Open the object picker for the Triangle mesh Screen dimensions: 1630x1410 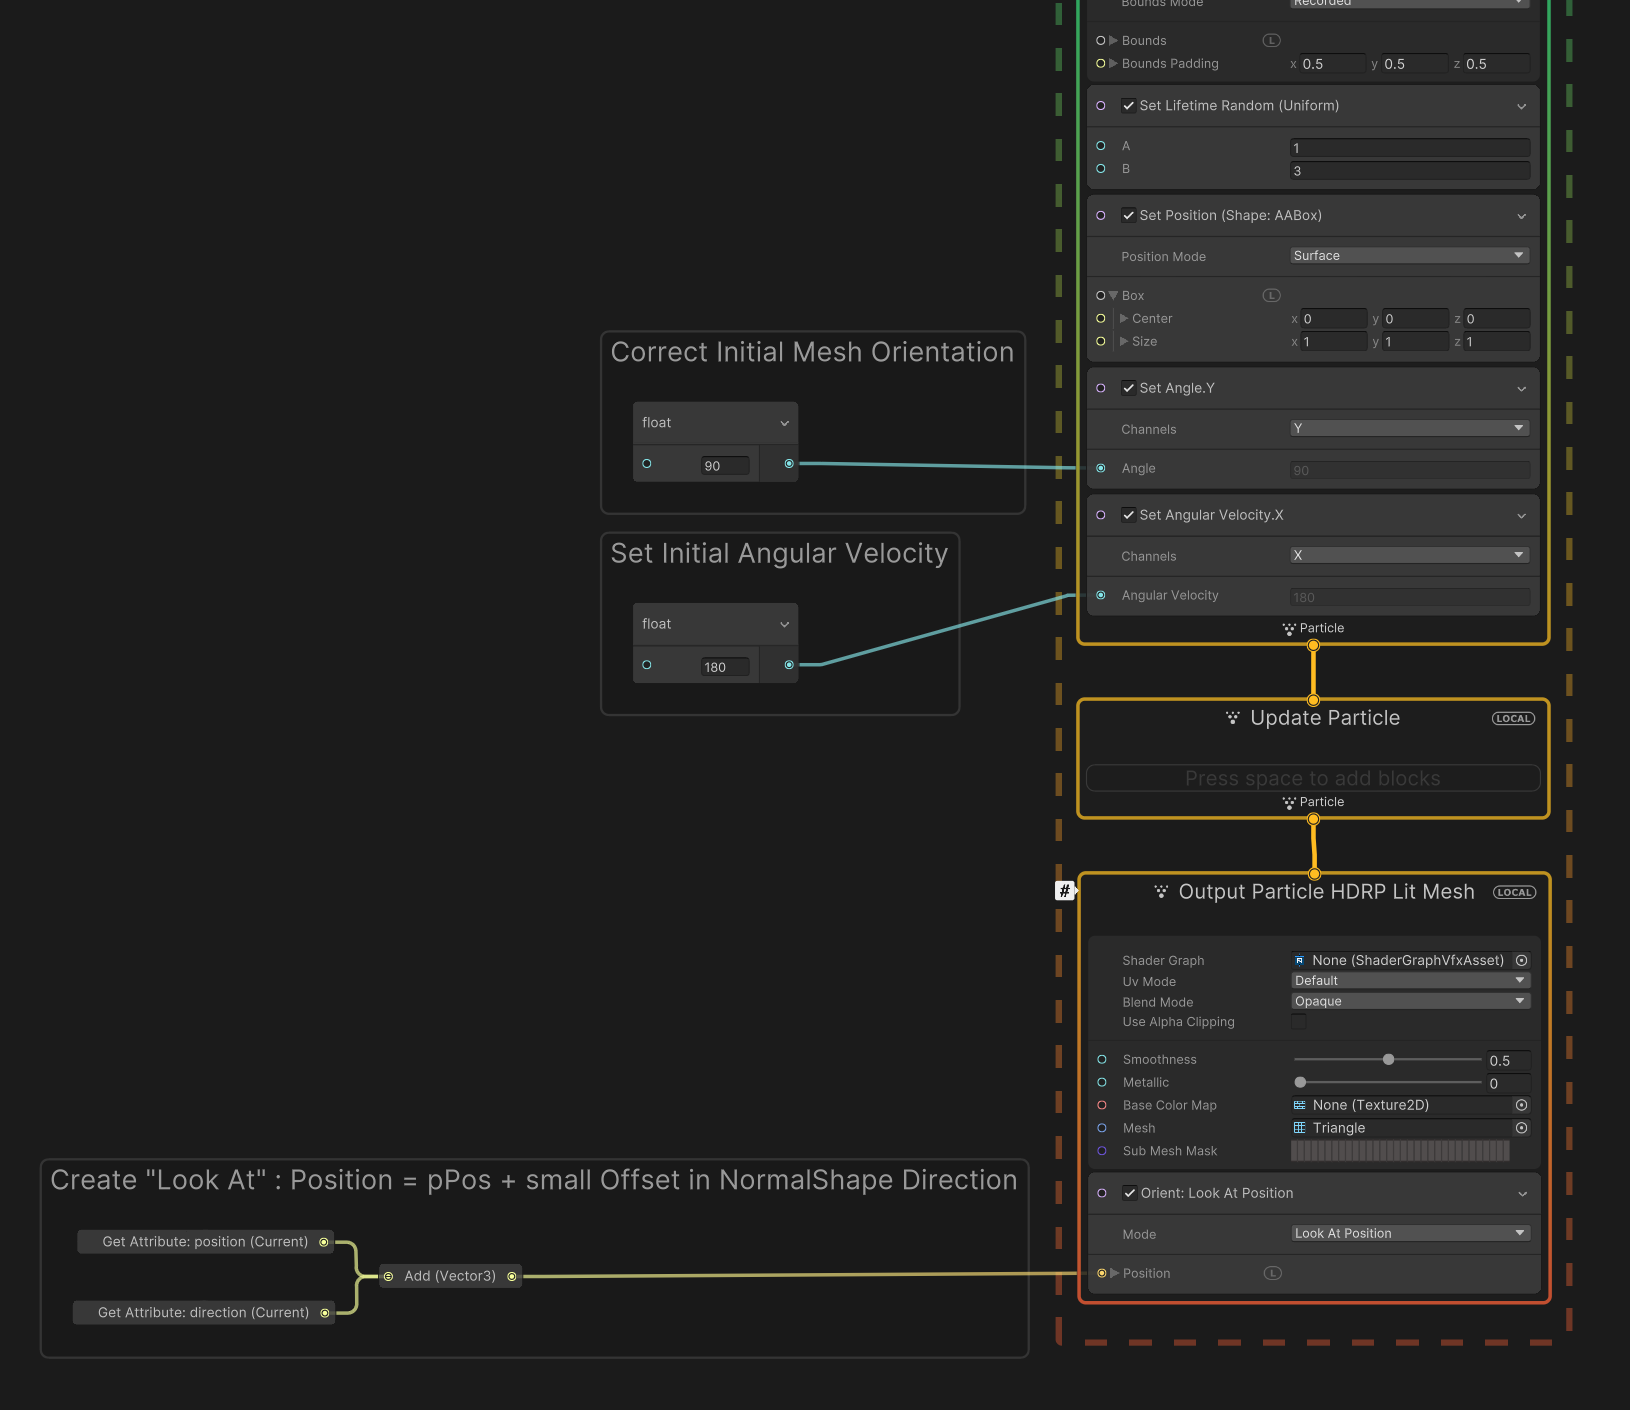click(x=1522, y=1128)
